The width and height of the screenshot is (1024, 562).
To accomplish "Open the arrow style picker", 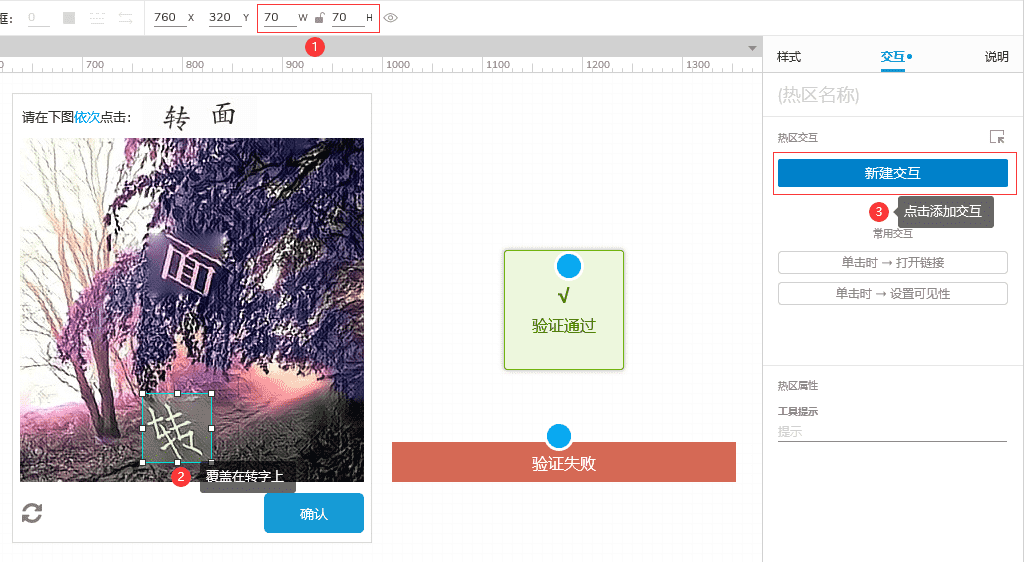I will tap(125, 18).
